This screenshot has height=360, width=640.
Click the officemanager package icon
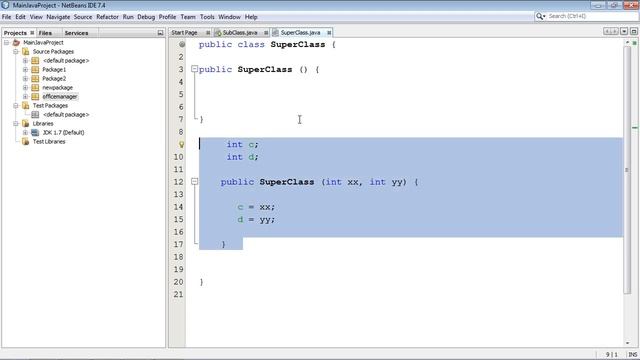pos(35,96)
